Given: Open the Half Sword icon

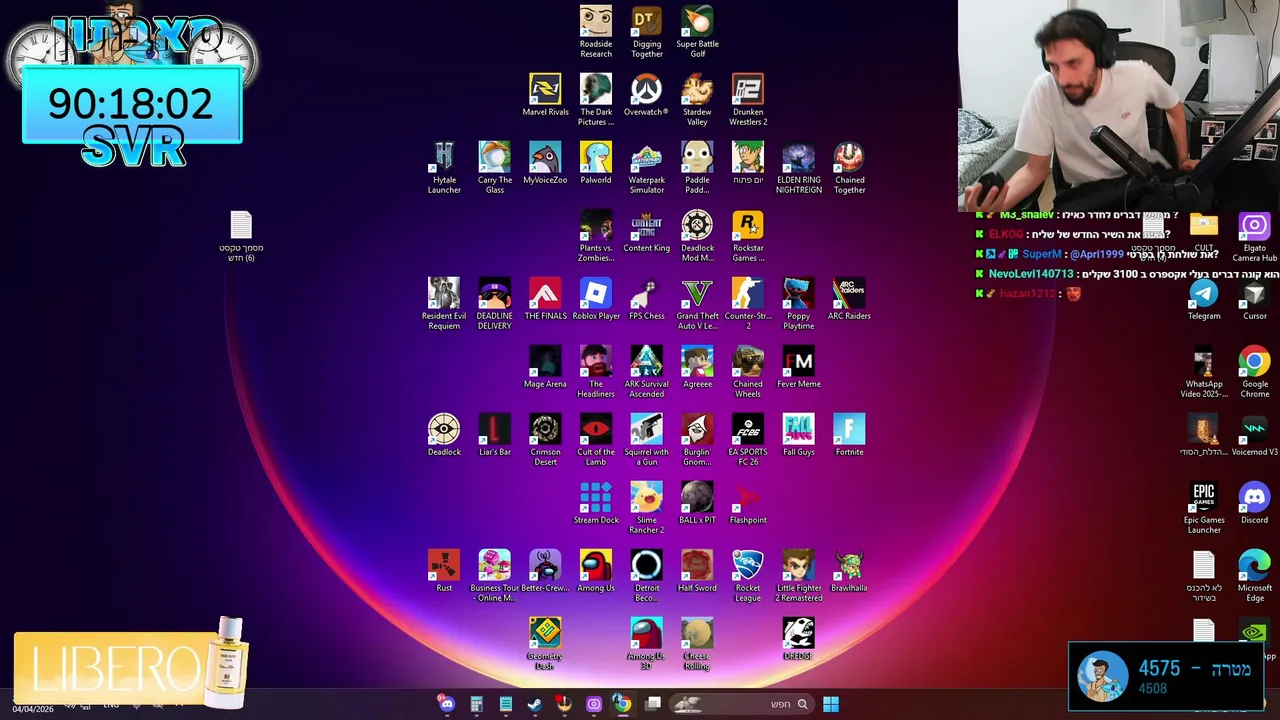Looking at the screenshot, I should pos(697,571).
